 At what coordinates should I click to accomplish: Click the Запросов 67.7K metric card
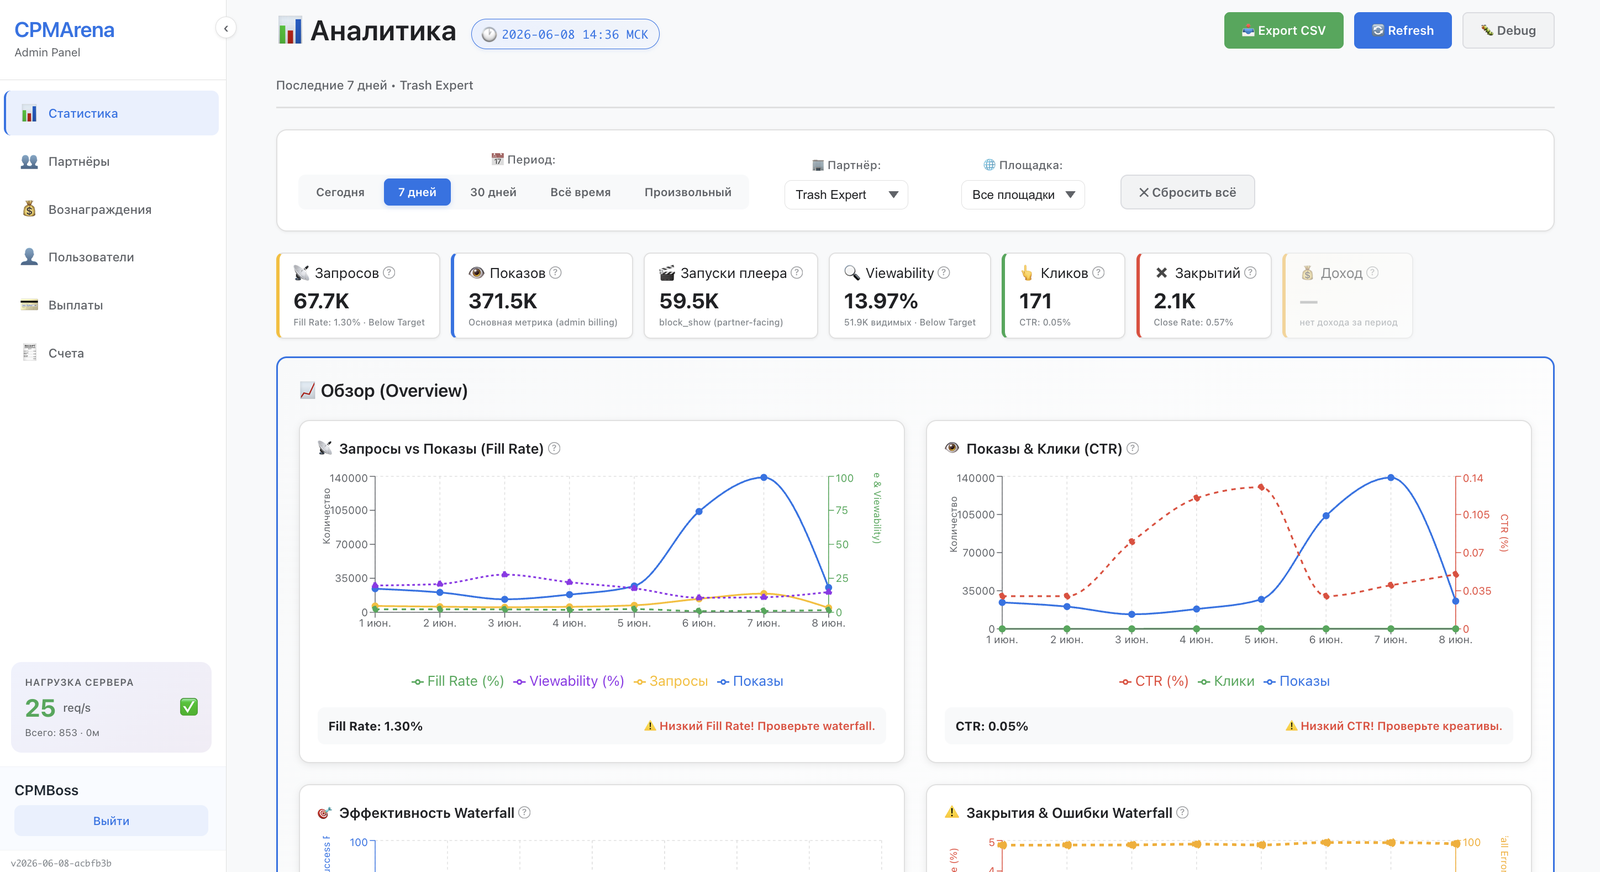pos(358,296)
